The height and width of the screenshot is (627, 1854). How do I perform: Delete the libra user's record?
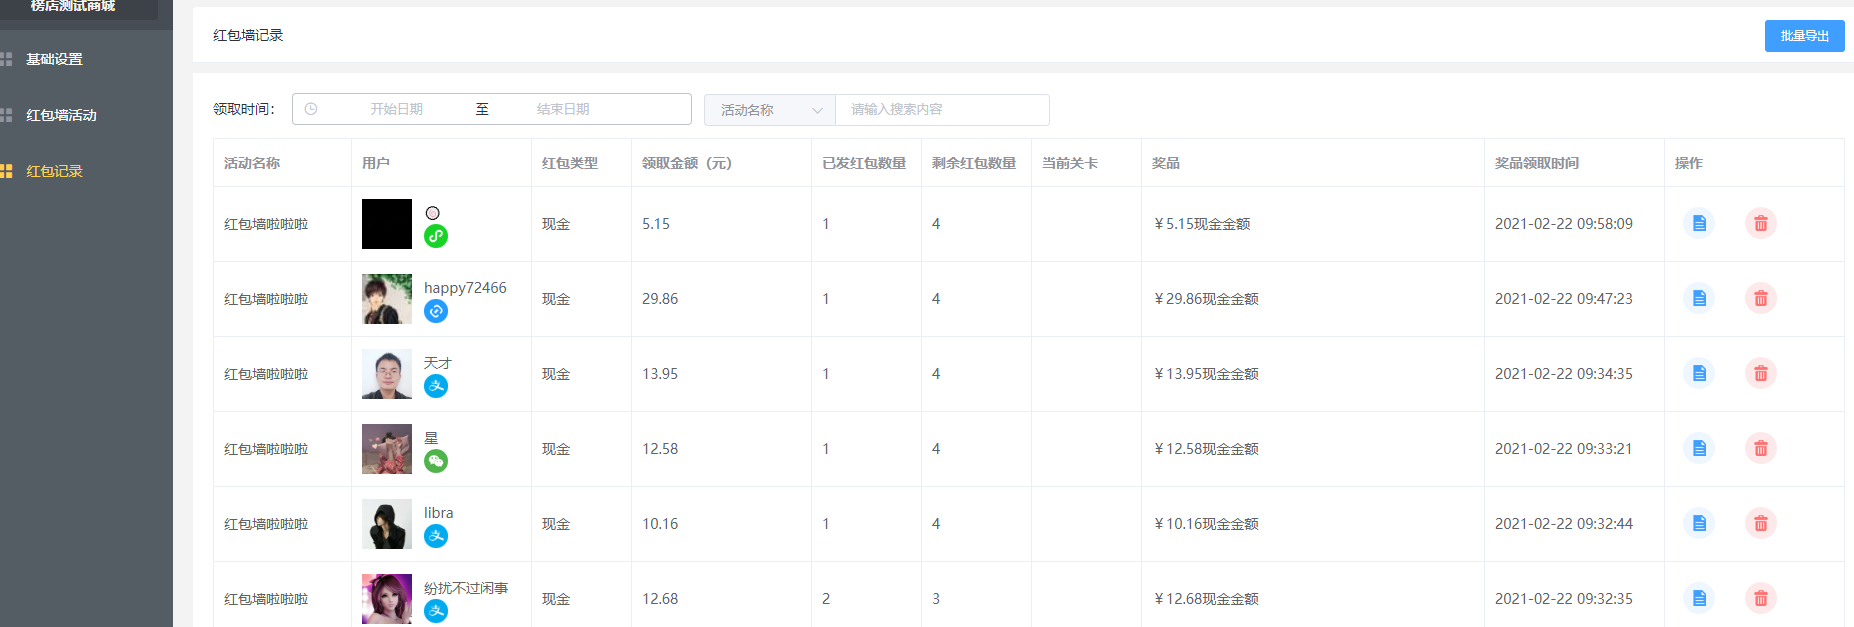1760,523
